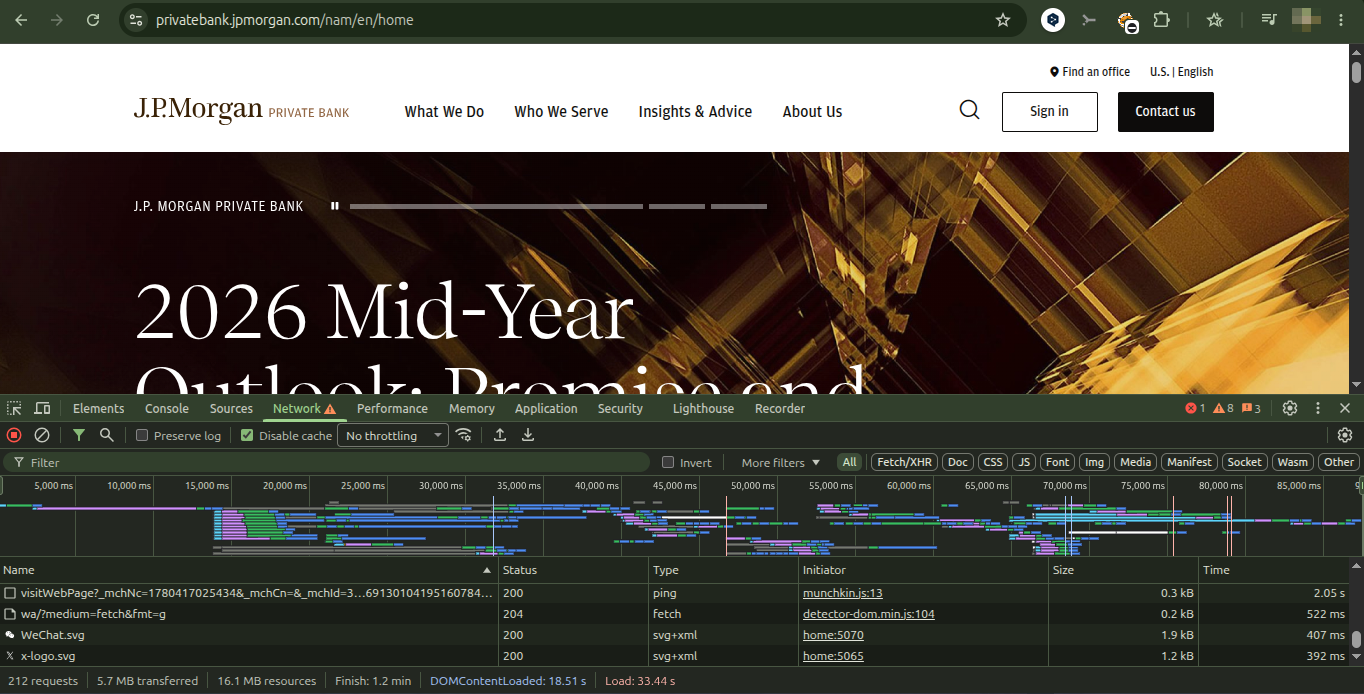Jump to the second carousel slide bar
Image resolution: width=1364 pixels, height=694 pixels.
676,206
